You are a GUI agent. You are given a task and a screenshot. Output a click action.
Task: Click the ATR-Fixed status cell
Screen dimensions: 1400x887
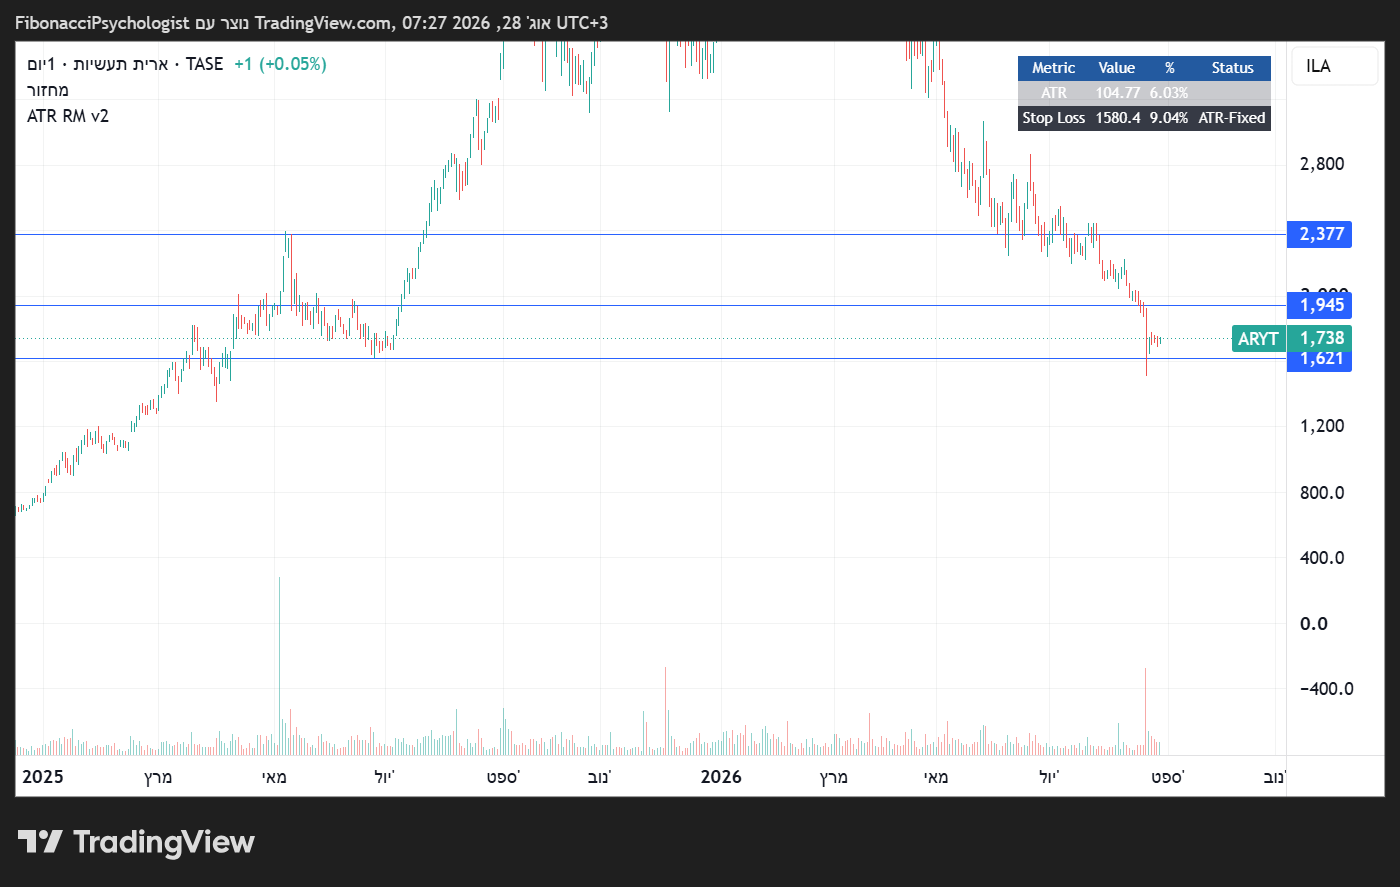point(1232,118)
